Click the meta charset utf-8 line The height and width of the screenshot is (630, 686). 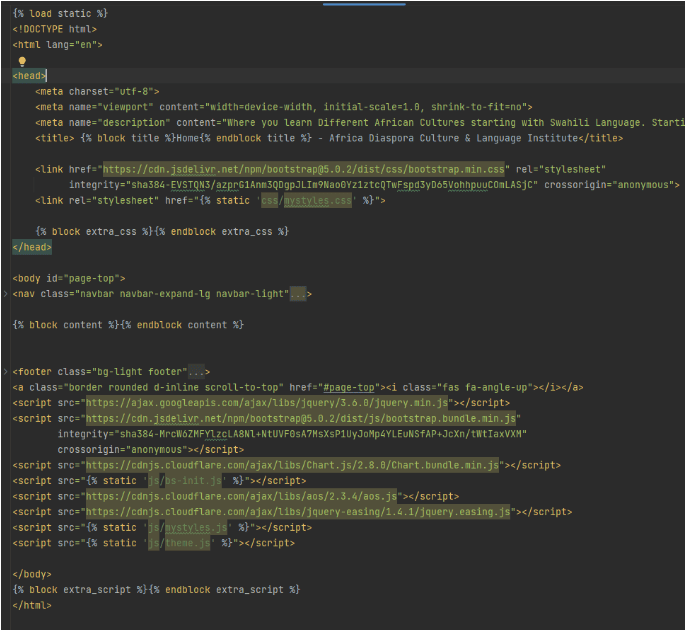coord(97,91)
